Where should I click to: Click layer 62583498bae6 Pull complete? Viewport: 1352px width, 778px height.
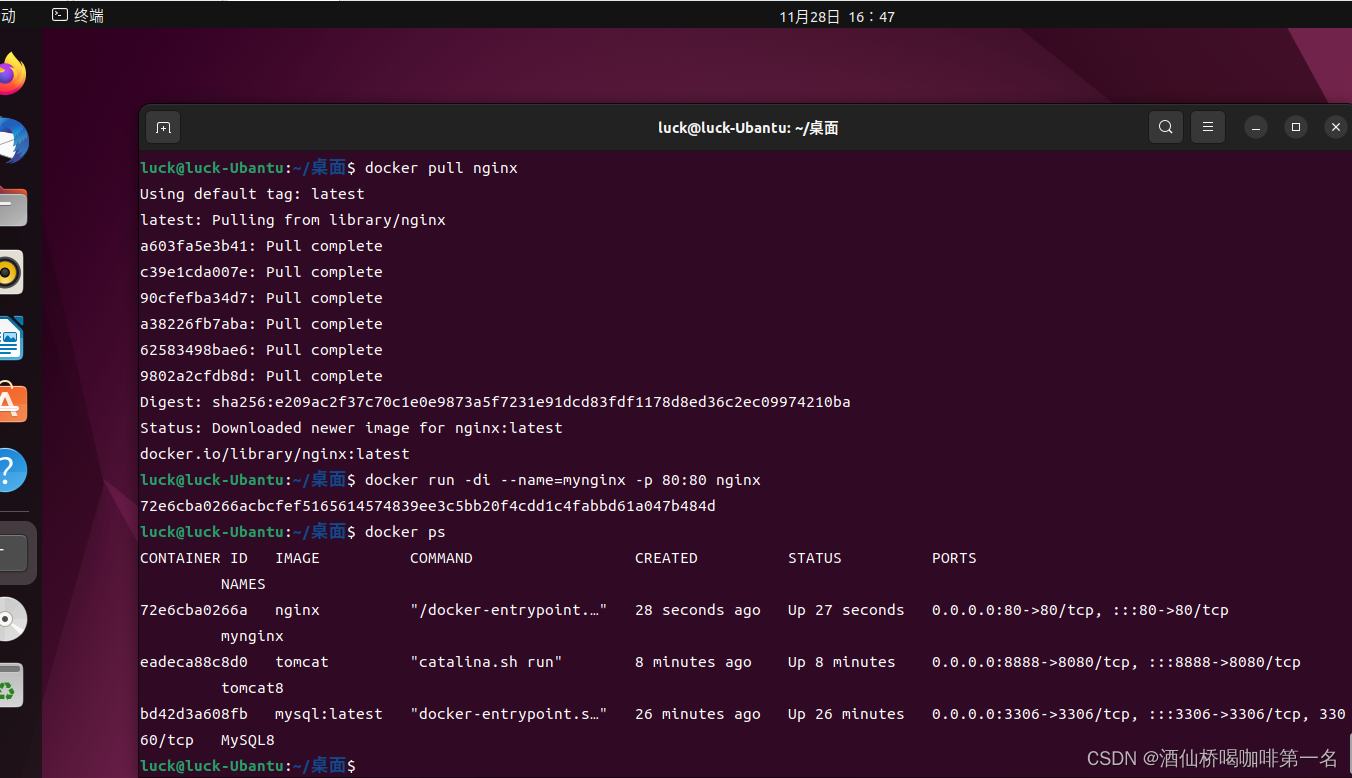(261, 350)
